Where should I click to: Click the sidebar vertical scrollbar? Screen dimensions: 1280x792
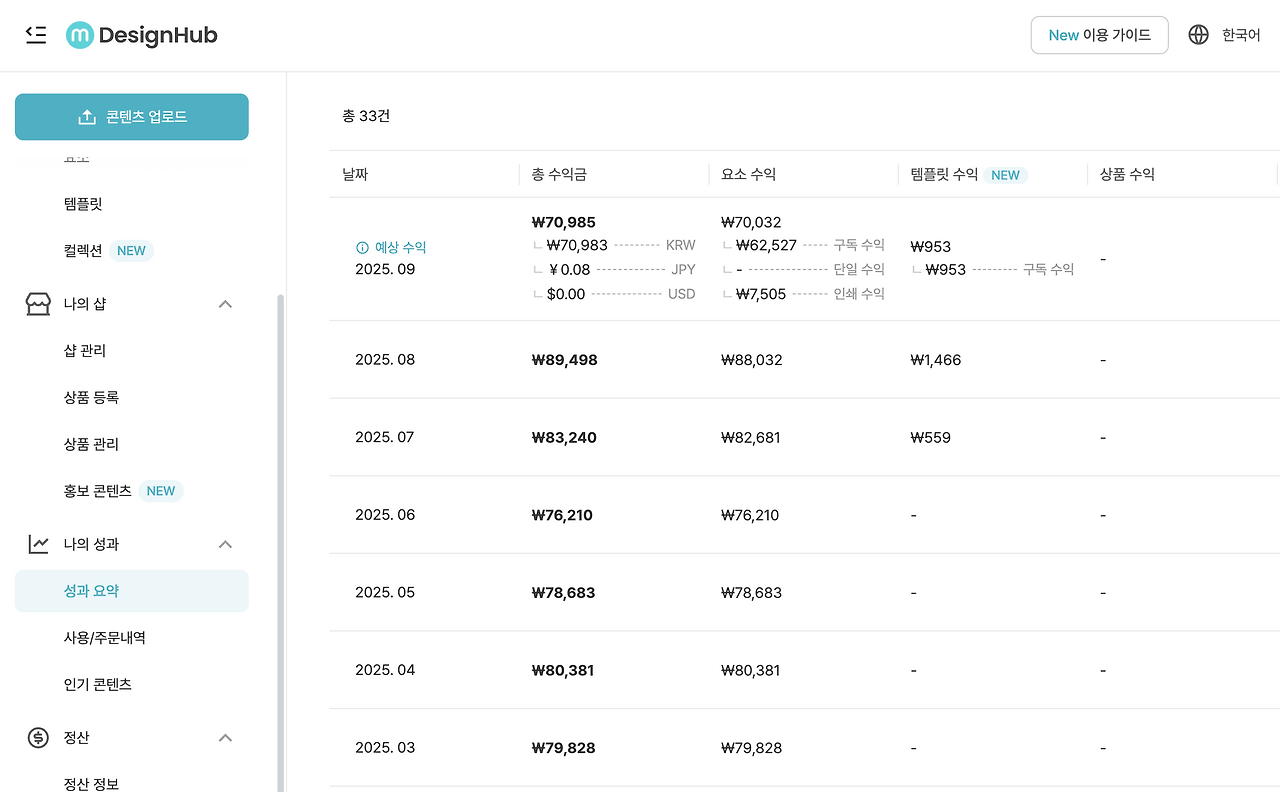[x=280, y=540]
